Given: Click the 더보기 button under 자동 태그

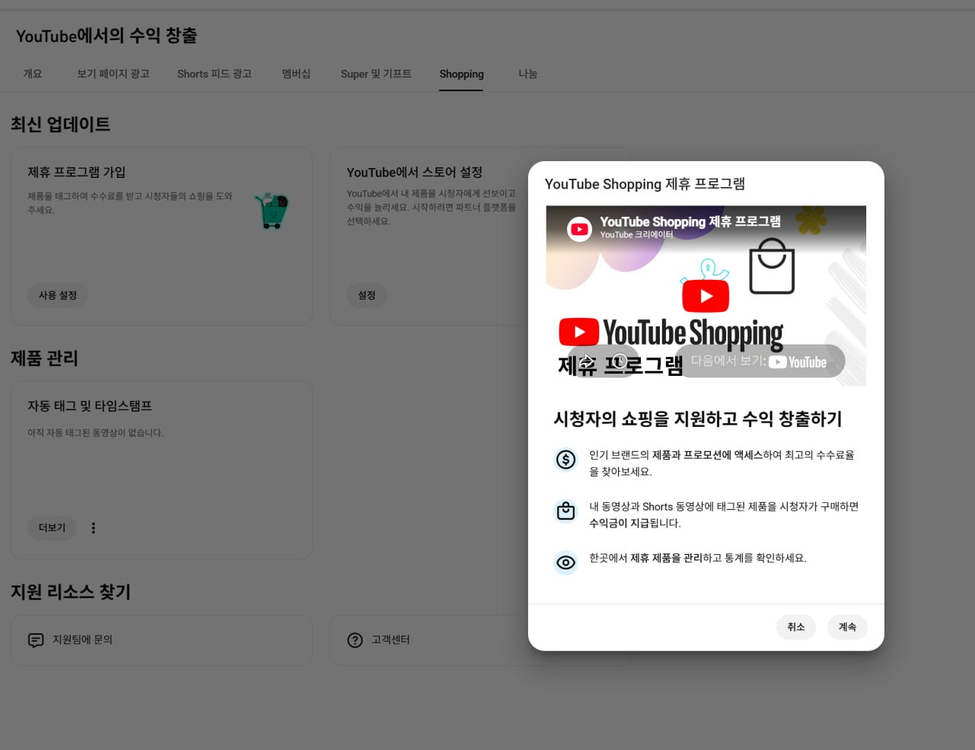Looking at the screenshot, I should coord(51,527).
